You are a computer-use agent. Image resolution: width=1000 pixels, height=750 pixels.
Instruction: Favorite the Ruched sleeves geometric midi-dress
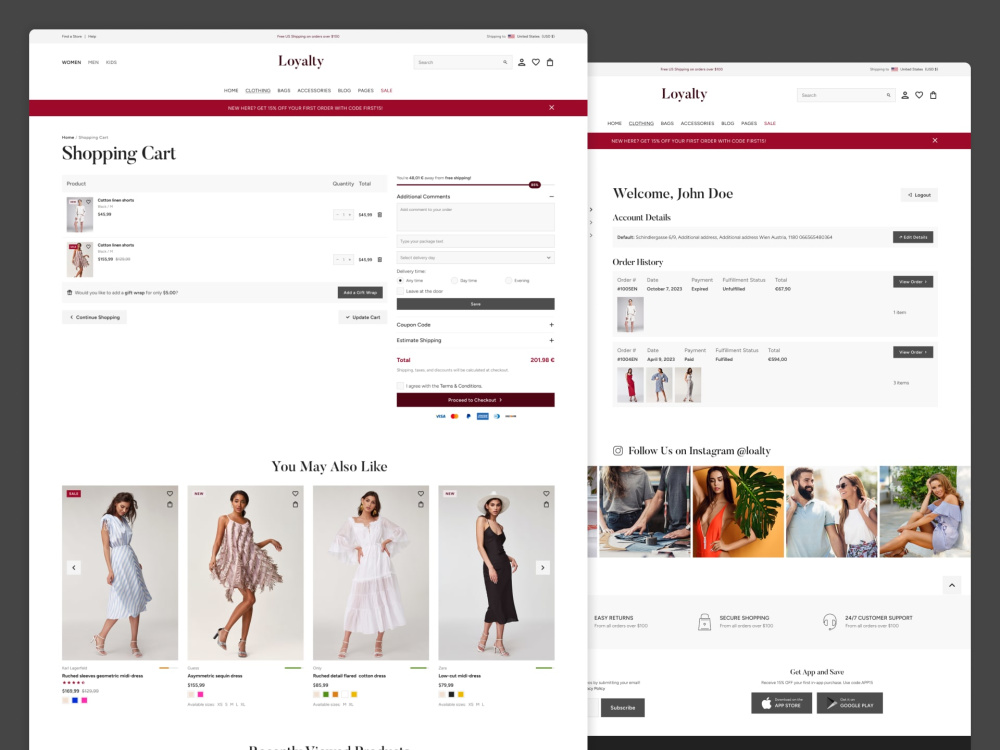pyautogui.click(x=170, y=494)
